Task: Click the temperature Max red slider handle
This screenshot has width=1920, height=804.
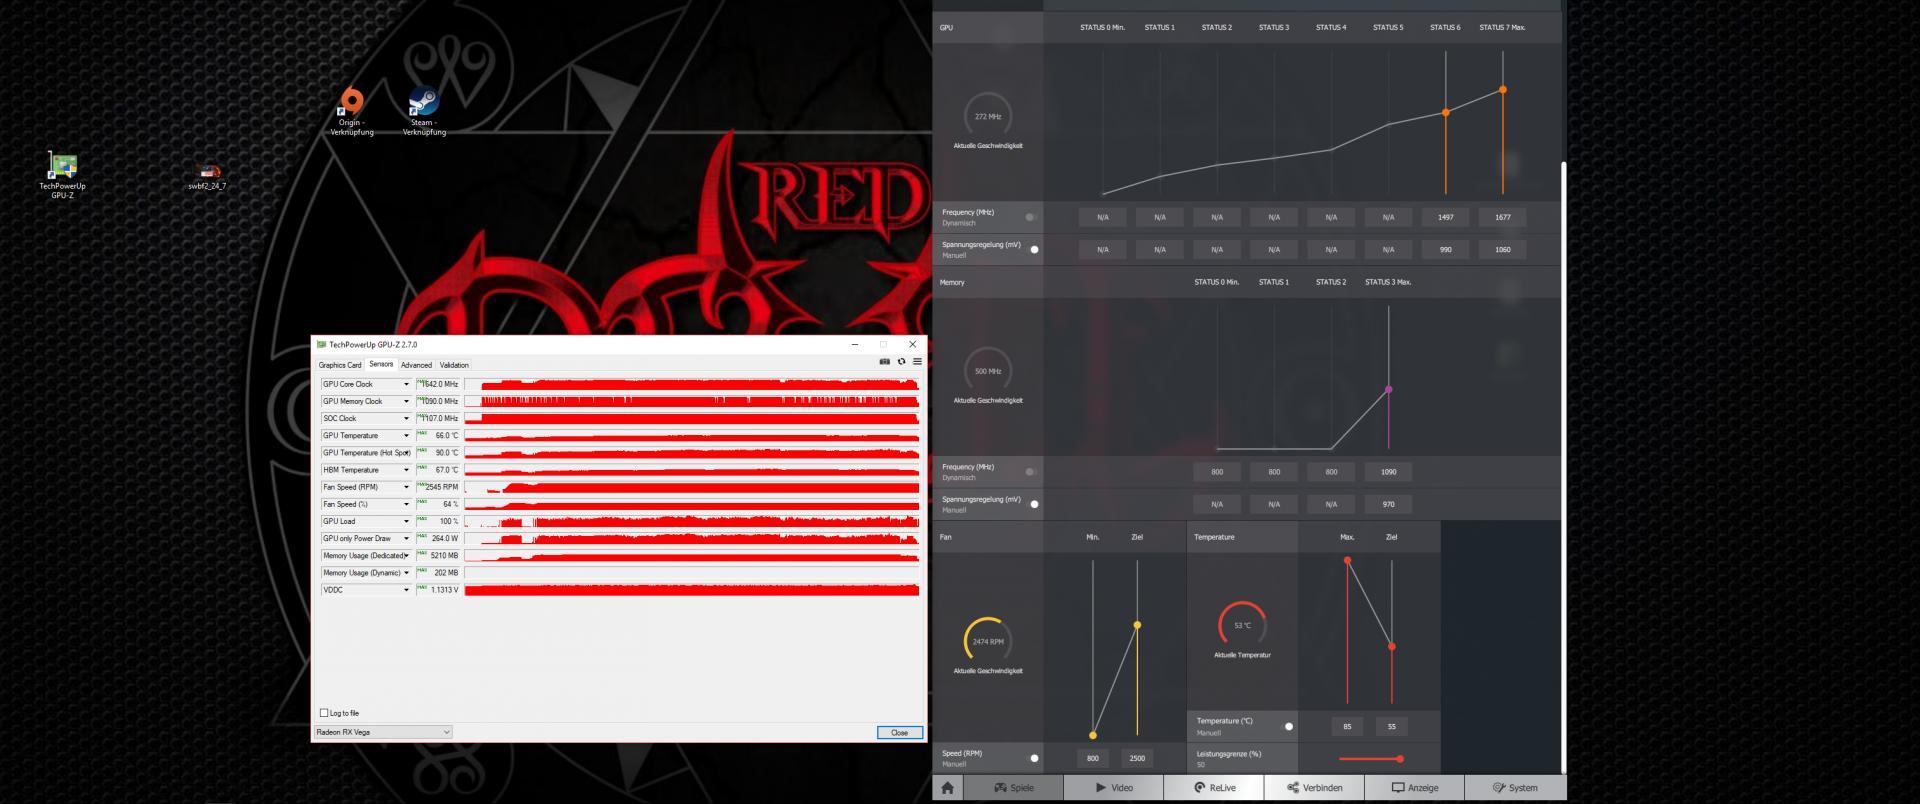Action: click(x=1347, y=561)
